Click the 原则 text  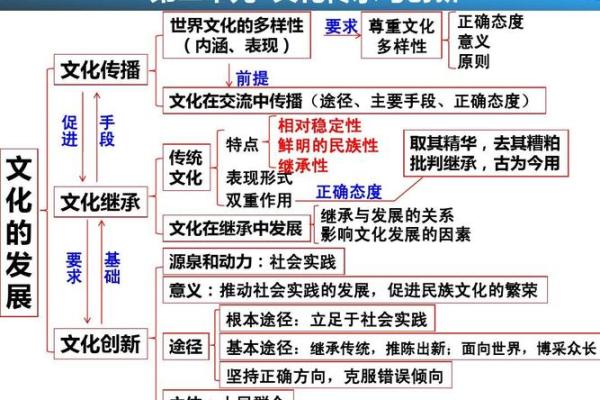pyautogui.click(x=474, y=61)
